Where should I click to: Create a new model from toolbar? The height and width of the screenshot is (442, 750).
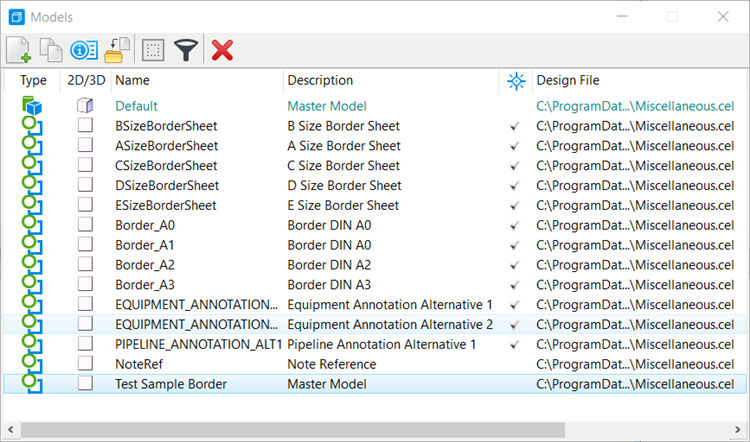[19, 49]
